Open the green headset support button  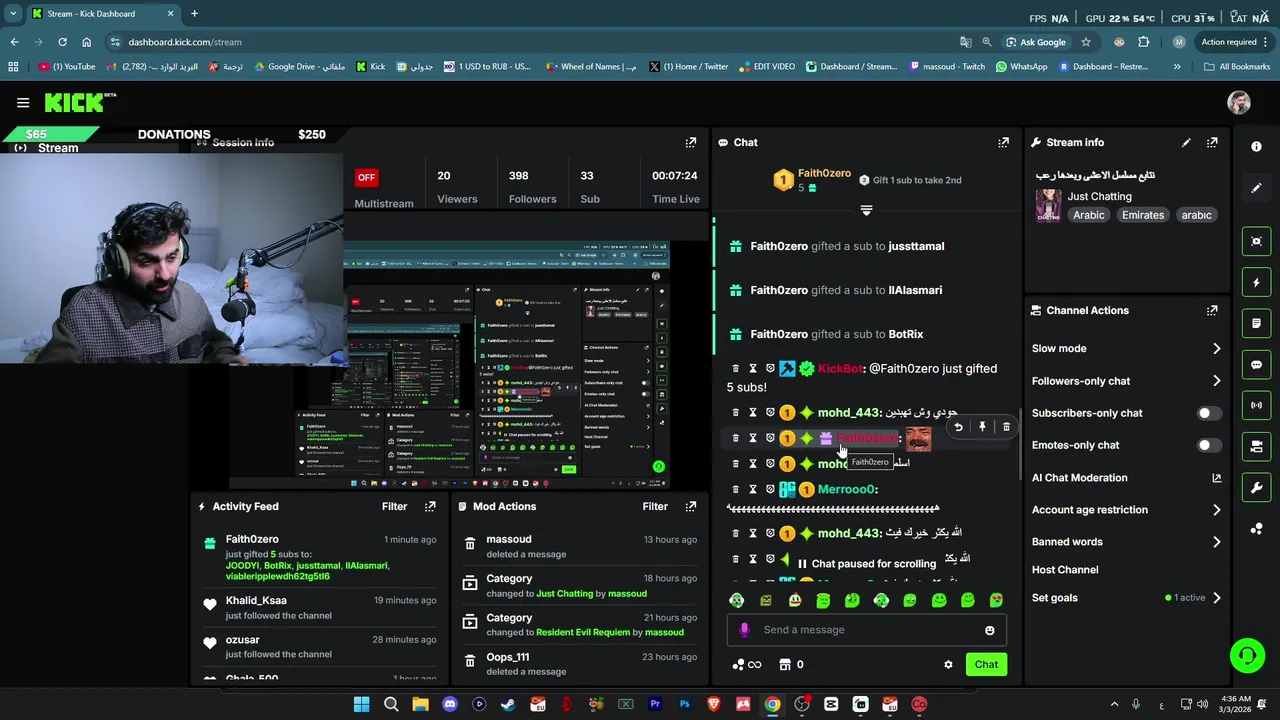point(1247,656)
